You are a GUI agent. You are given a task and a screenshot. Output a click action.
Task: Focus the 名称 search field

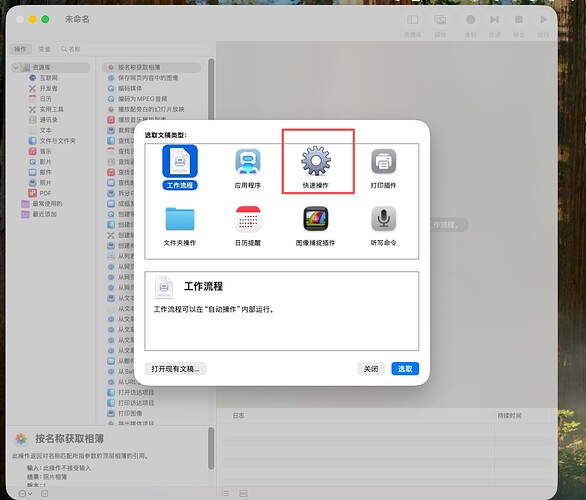(135, 49)
